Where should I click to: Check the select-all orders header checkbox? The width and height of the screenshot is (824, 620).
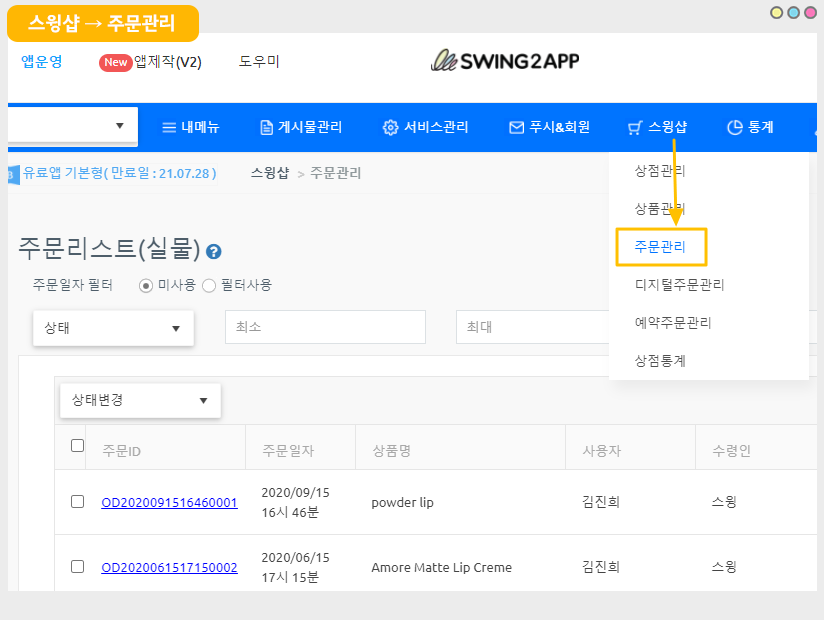78,446
